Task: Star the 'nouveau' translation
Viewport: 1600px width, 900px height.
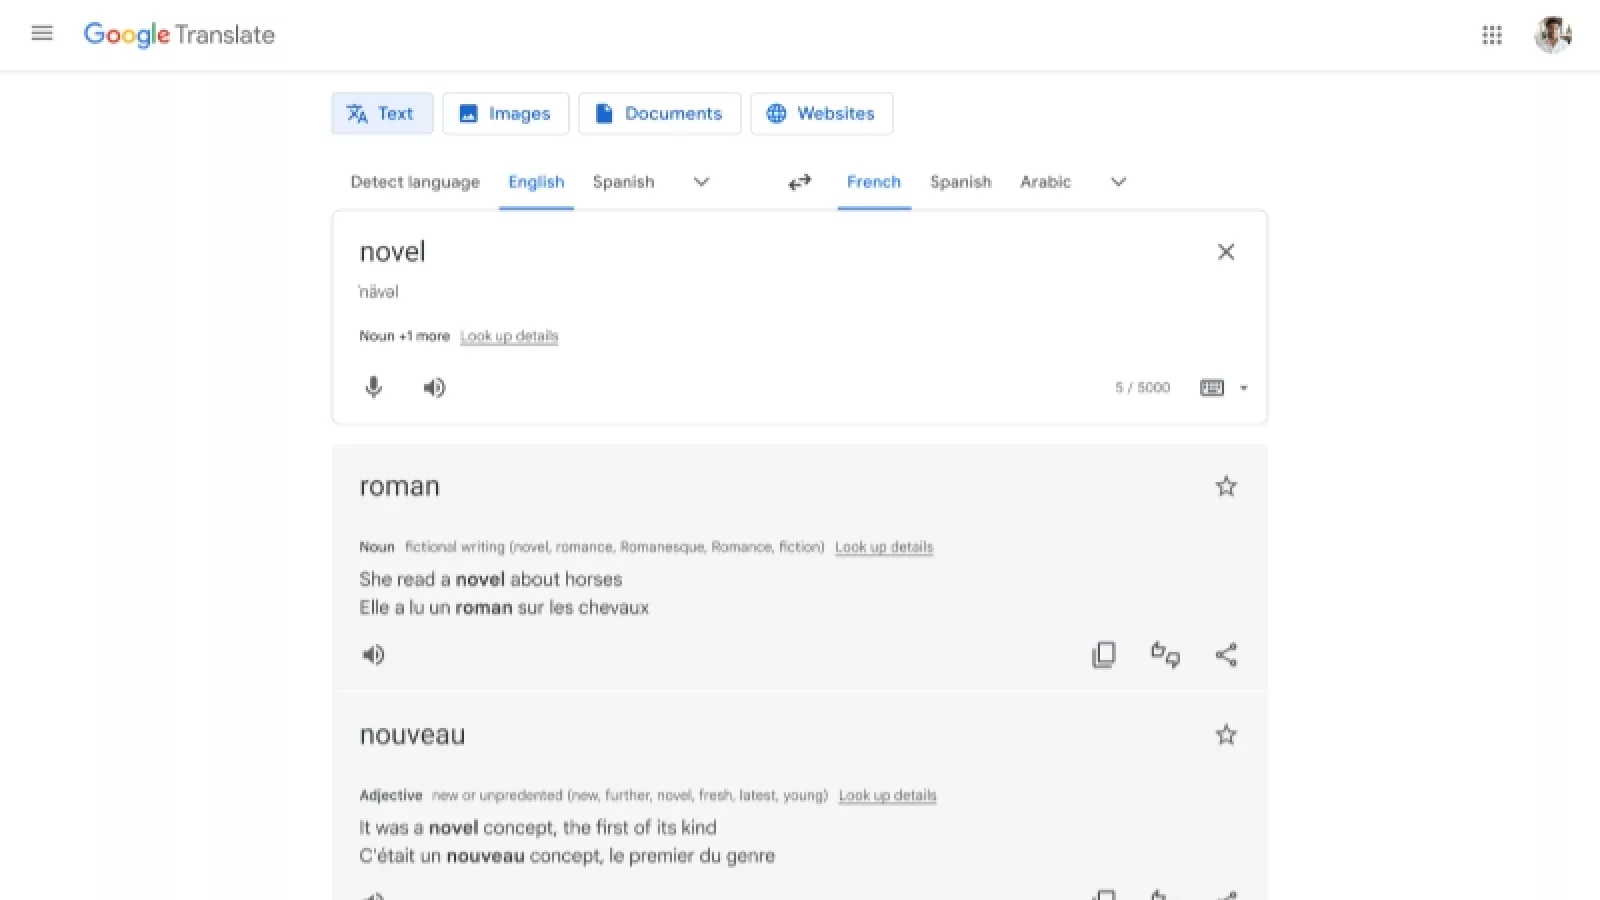Action: 1226,735
